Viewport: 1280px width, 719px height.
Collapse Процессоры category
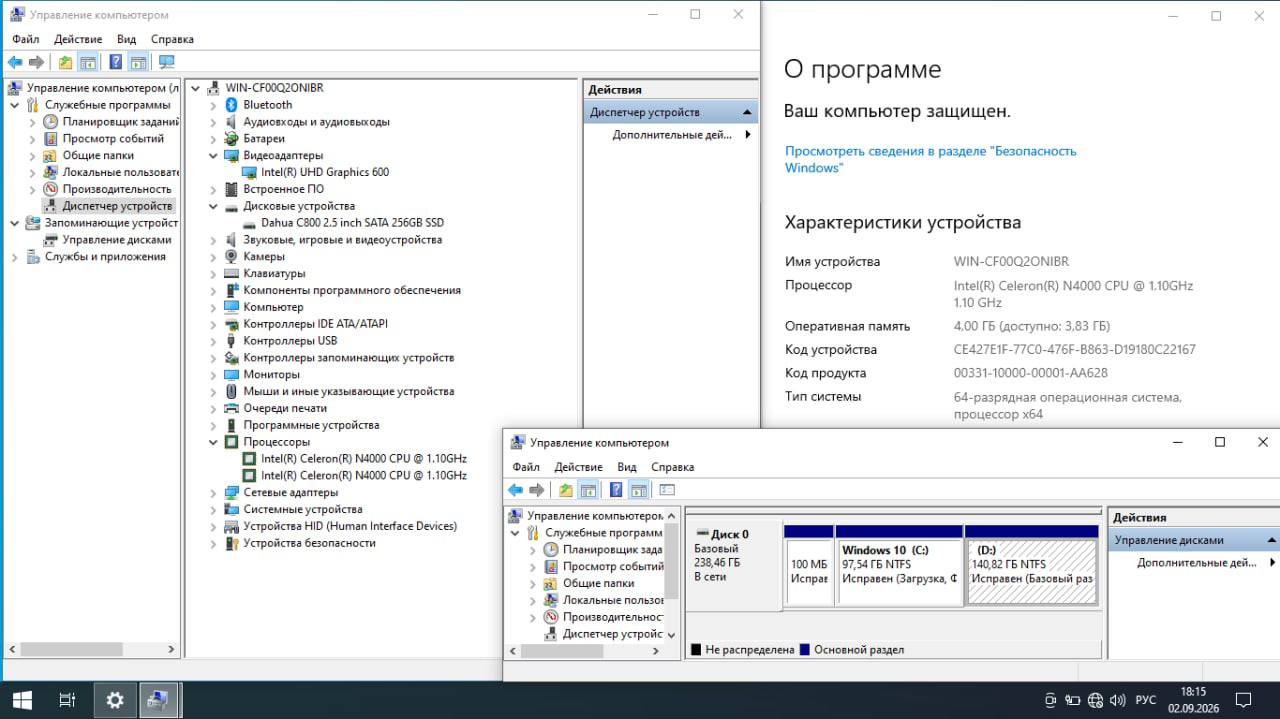point(213,442)
